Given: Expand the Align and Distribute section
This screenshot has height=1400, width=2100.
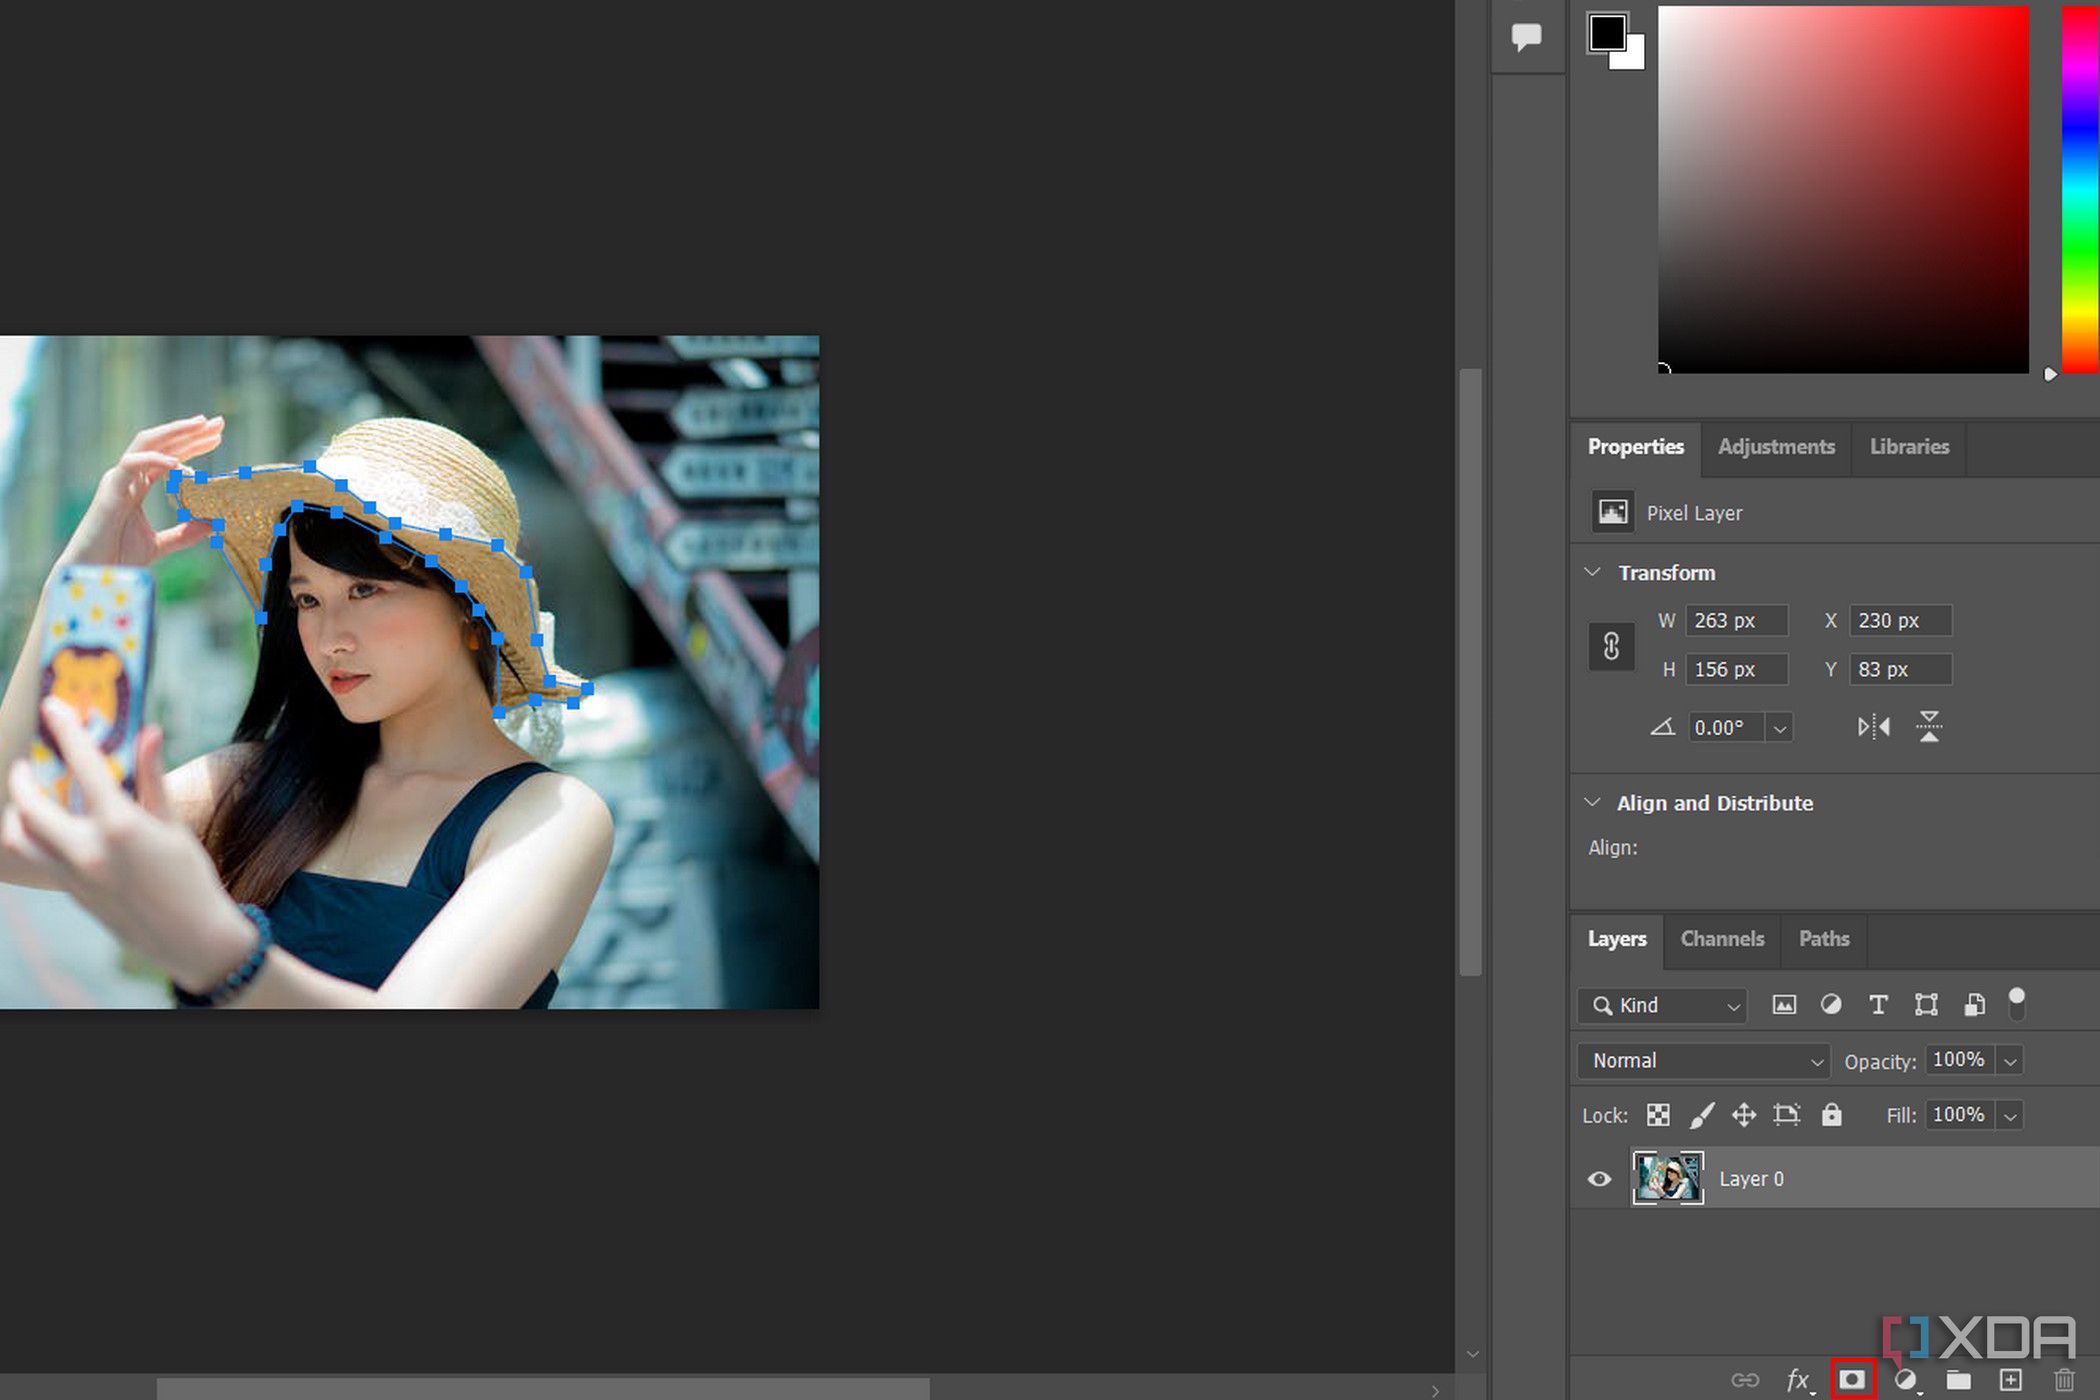Looking at the screenshot, I should 1595,802.
